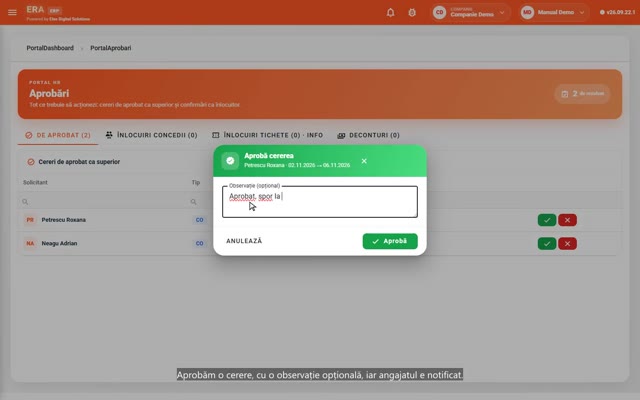The height and width of the screenshot is (400, 640).
Task: Open the notifications bell
Action: (x=390, y=13)
